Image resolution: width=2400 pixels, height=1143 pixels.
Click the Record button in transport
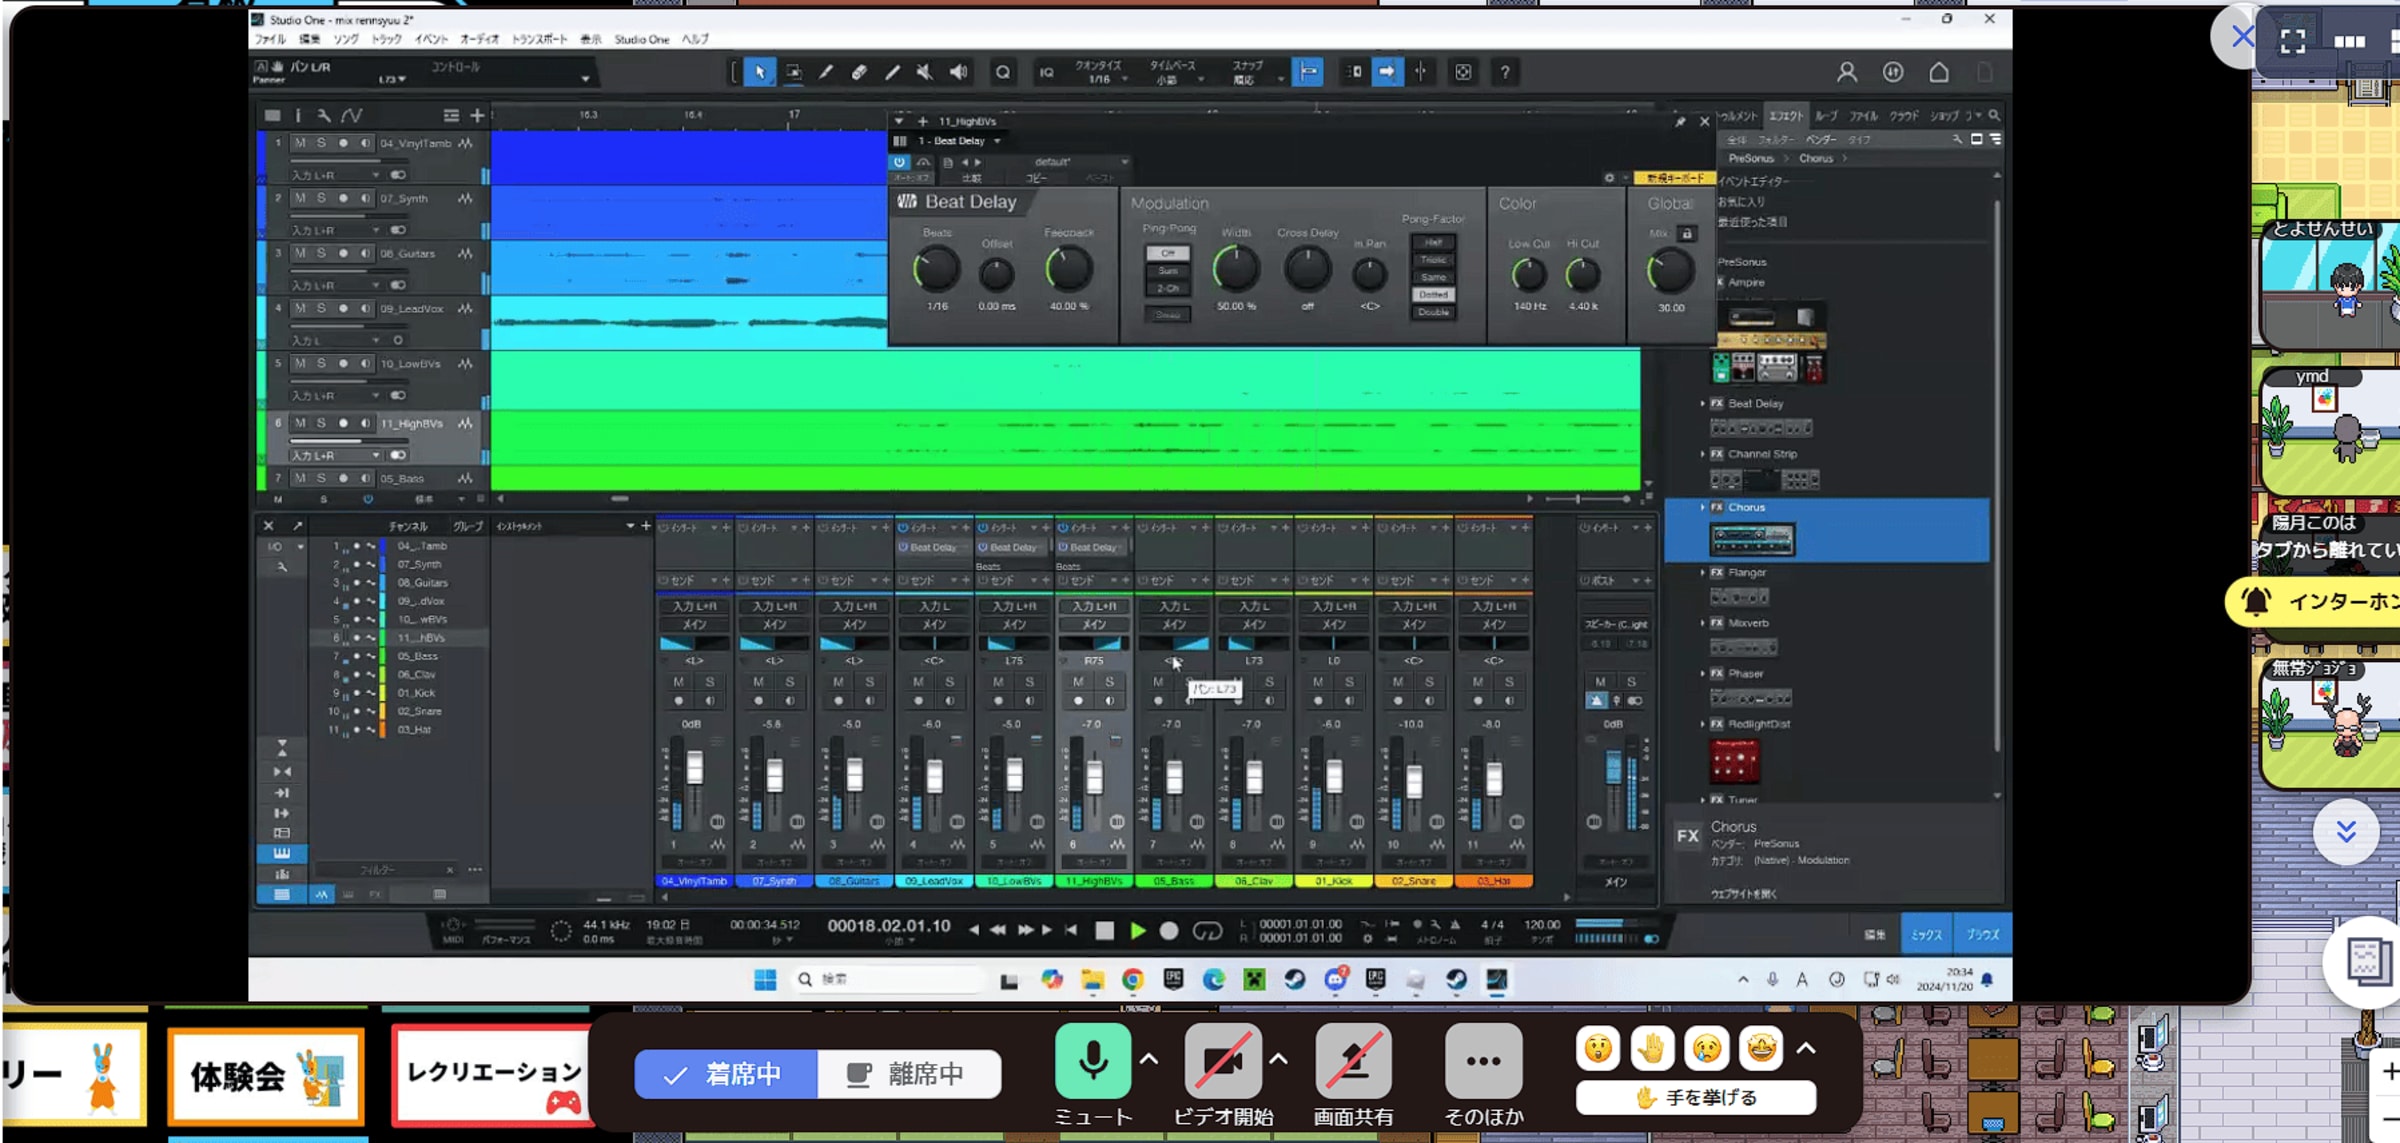[1168, 931]
